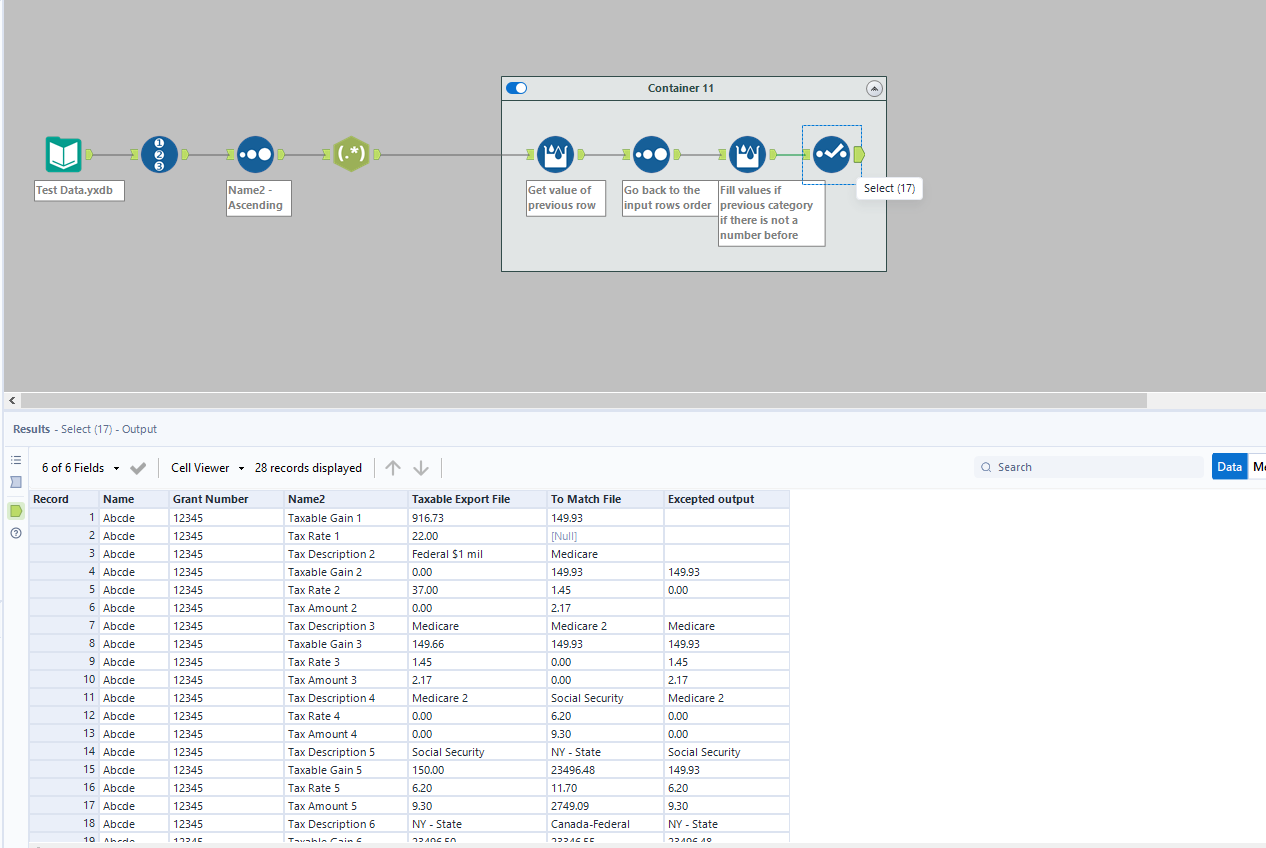Open the RegEx tool configuration
1266x848 pixels.
[352, 153]
